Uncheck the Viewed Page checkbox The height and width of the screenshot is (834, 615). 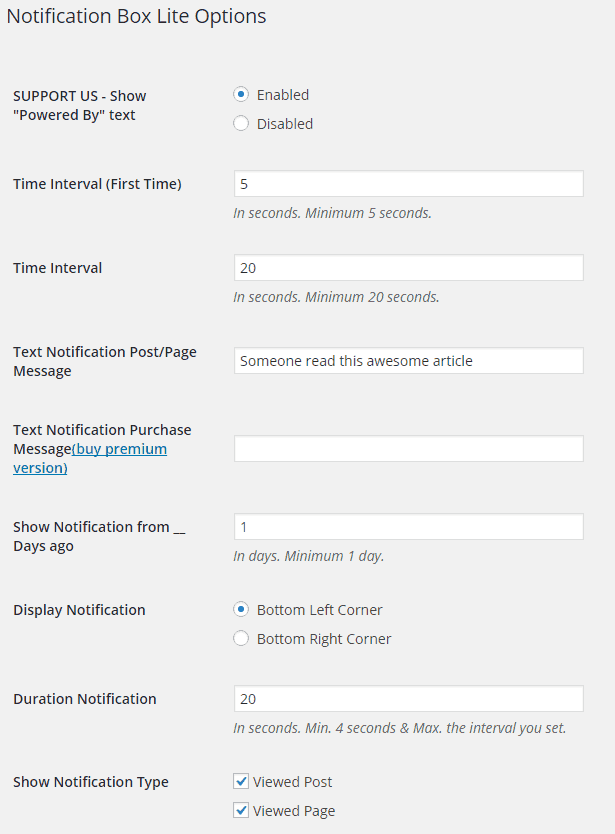pos(240,810)
